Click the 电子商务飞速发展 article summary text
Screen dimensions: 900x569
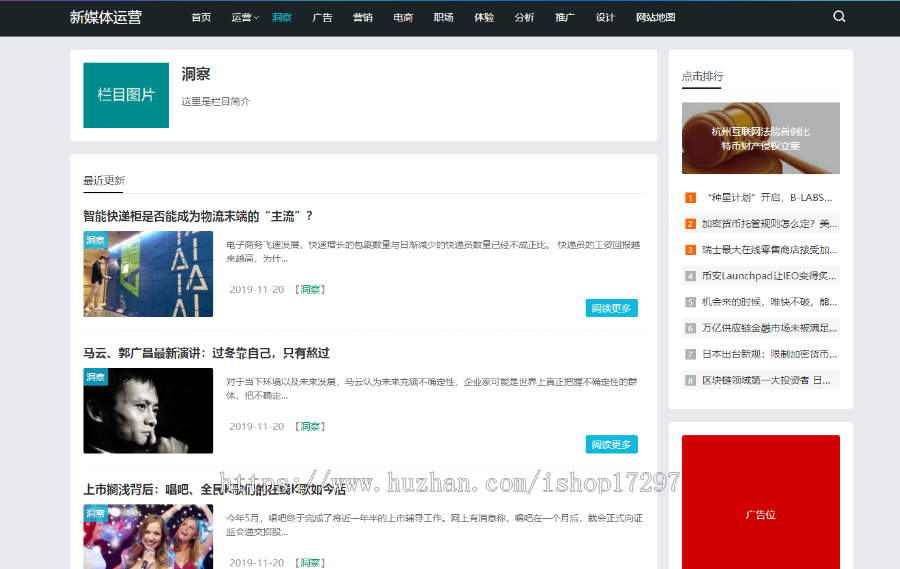[x=433, y=251]
